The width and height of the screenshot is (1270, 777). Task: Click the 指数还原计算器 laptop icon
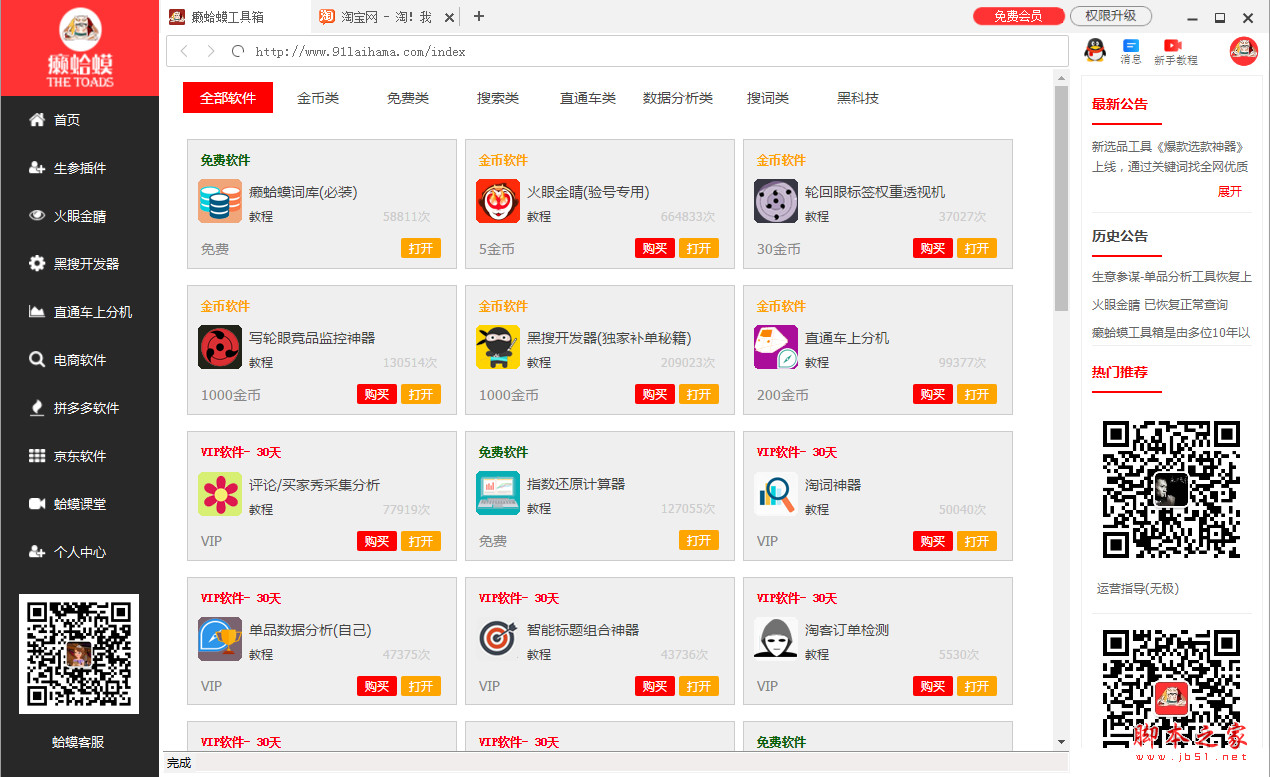498,493
